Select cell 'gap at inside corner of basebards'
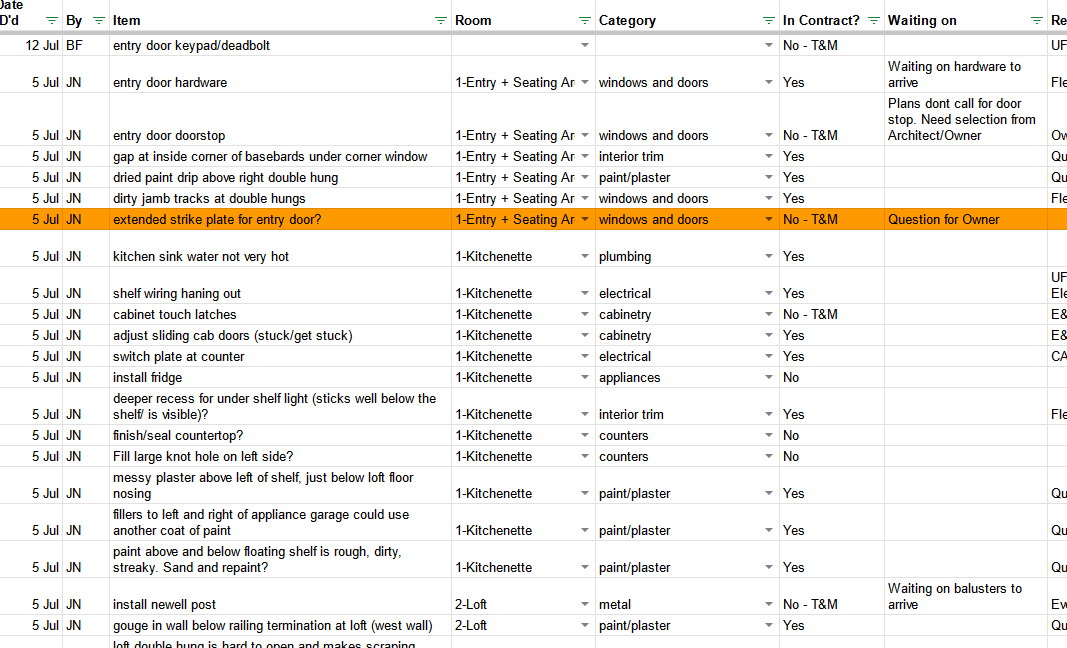 point(280,157)
